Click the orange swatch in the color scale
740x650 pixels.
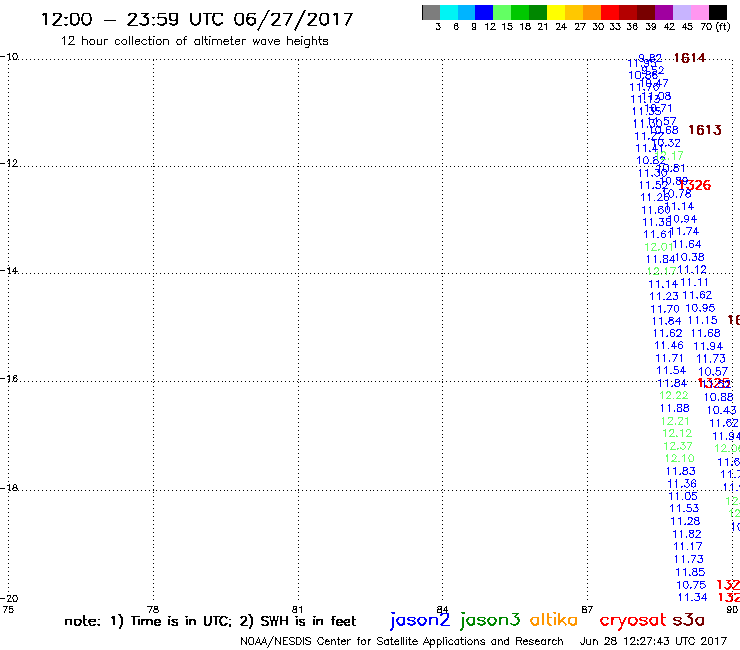pos(592,12)
